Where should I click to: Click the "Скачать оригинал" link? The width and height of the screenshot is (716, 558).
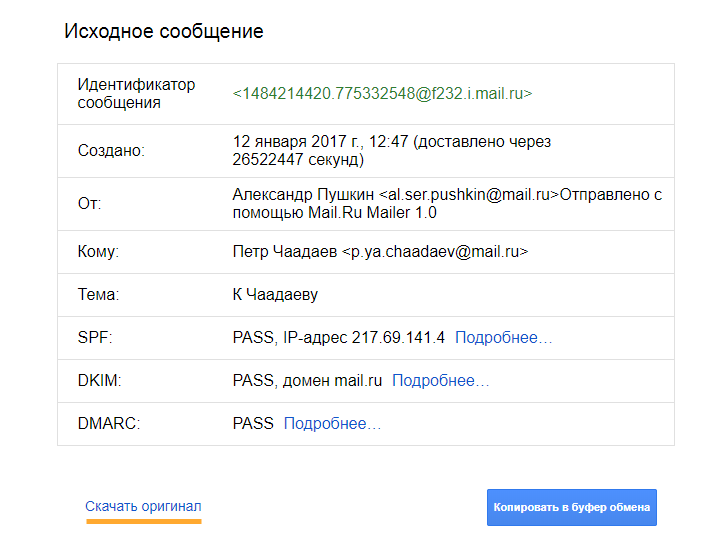tap(143, 506)
